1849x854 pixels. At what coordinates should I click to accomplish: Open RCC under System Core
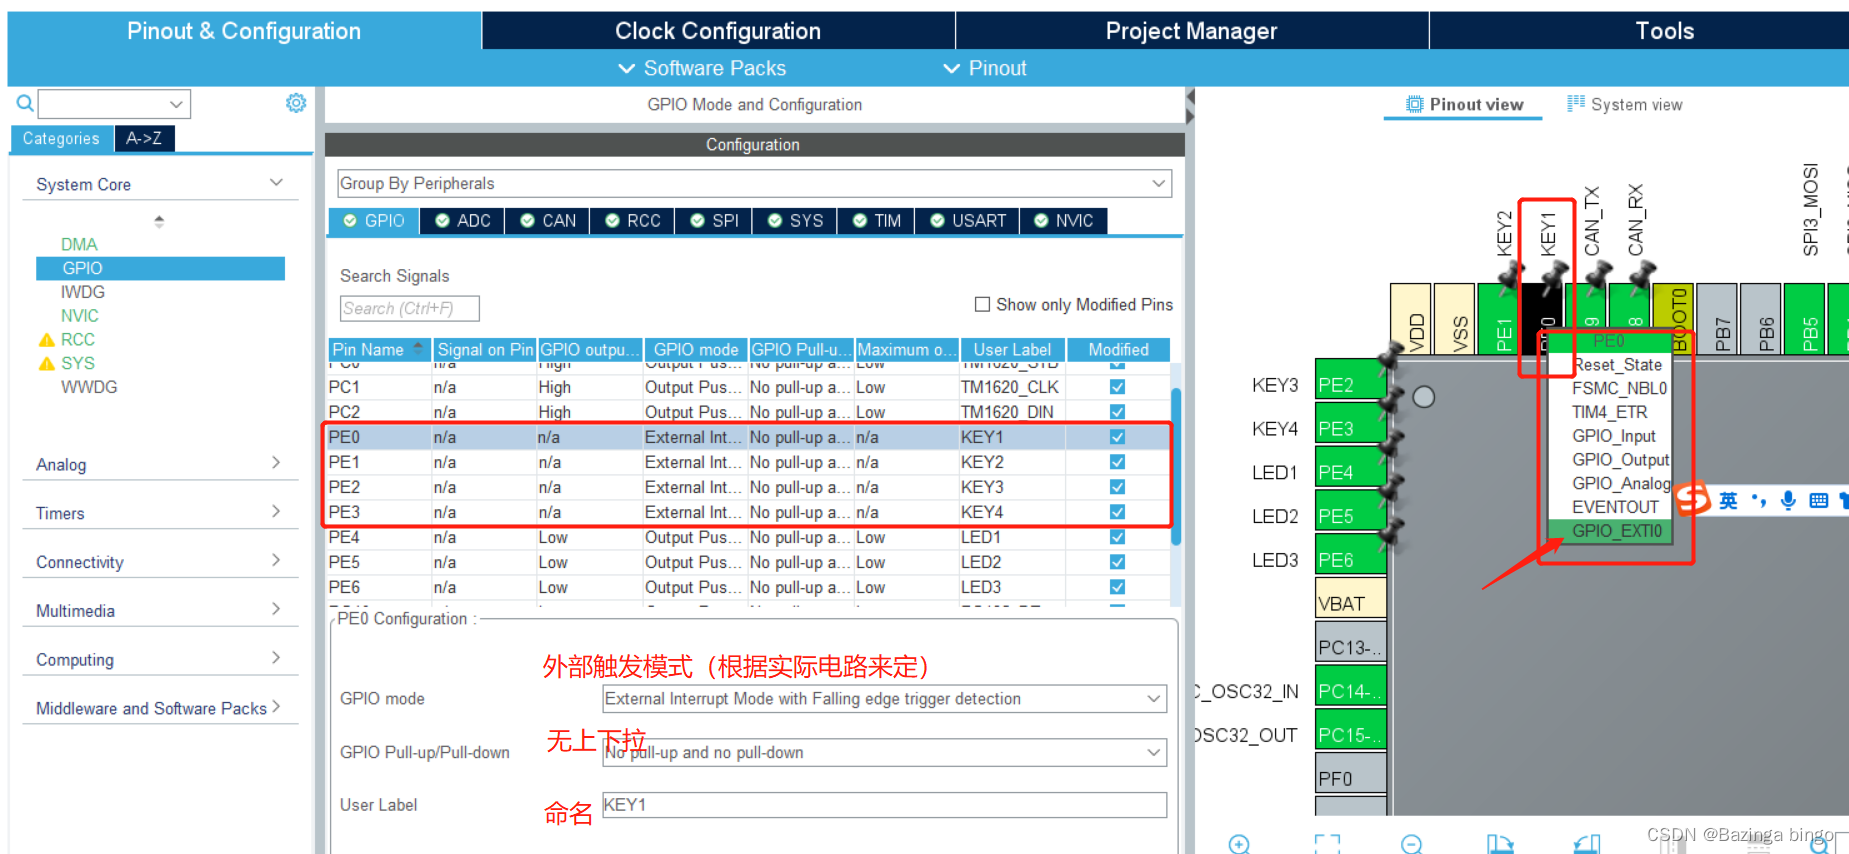(78, 340)
